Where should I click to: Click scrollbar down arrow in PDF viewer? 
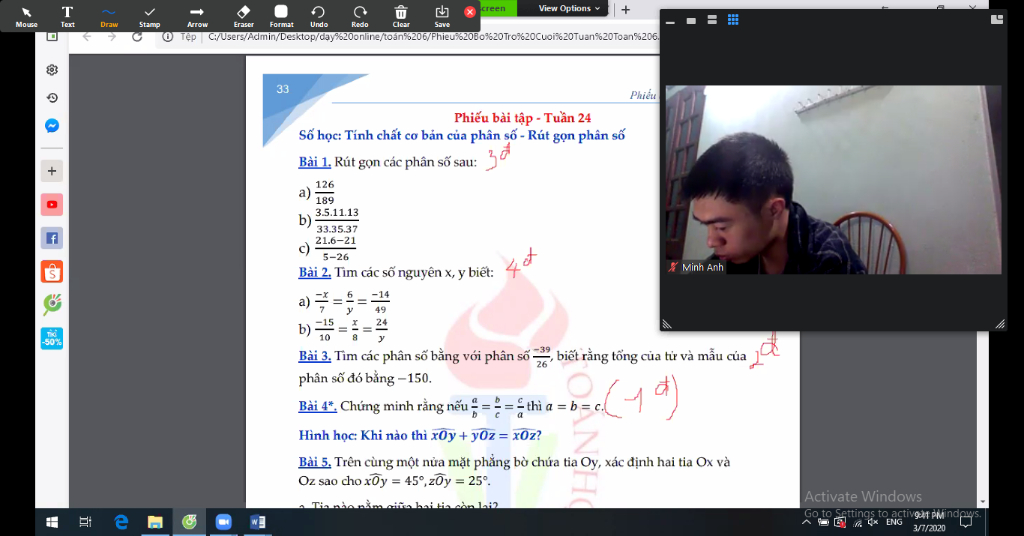[982, 502]
